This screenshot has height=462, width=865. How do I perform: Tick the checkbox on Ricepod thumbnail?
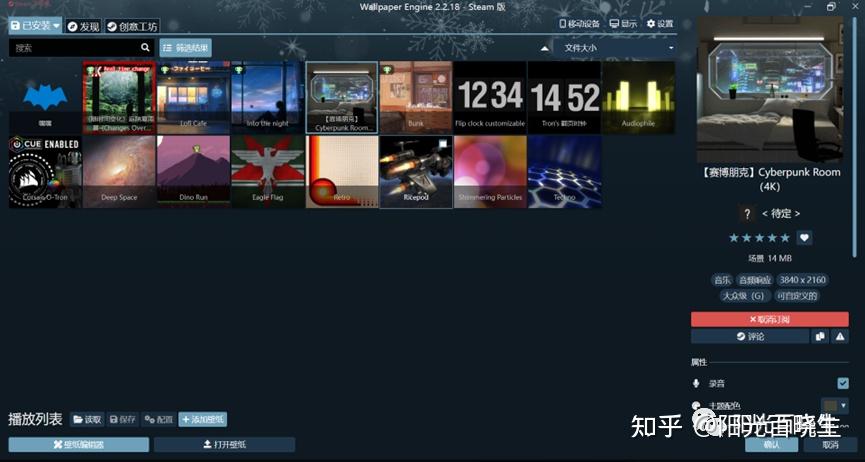(443, 144)
